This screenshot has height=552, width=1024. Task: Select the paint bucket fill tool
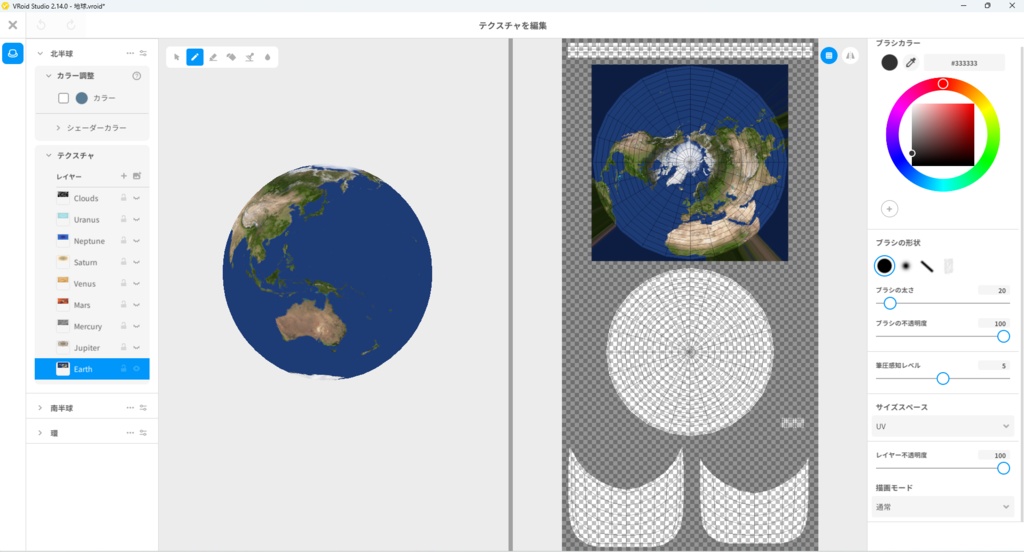[231, 57]
